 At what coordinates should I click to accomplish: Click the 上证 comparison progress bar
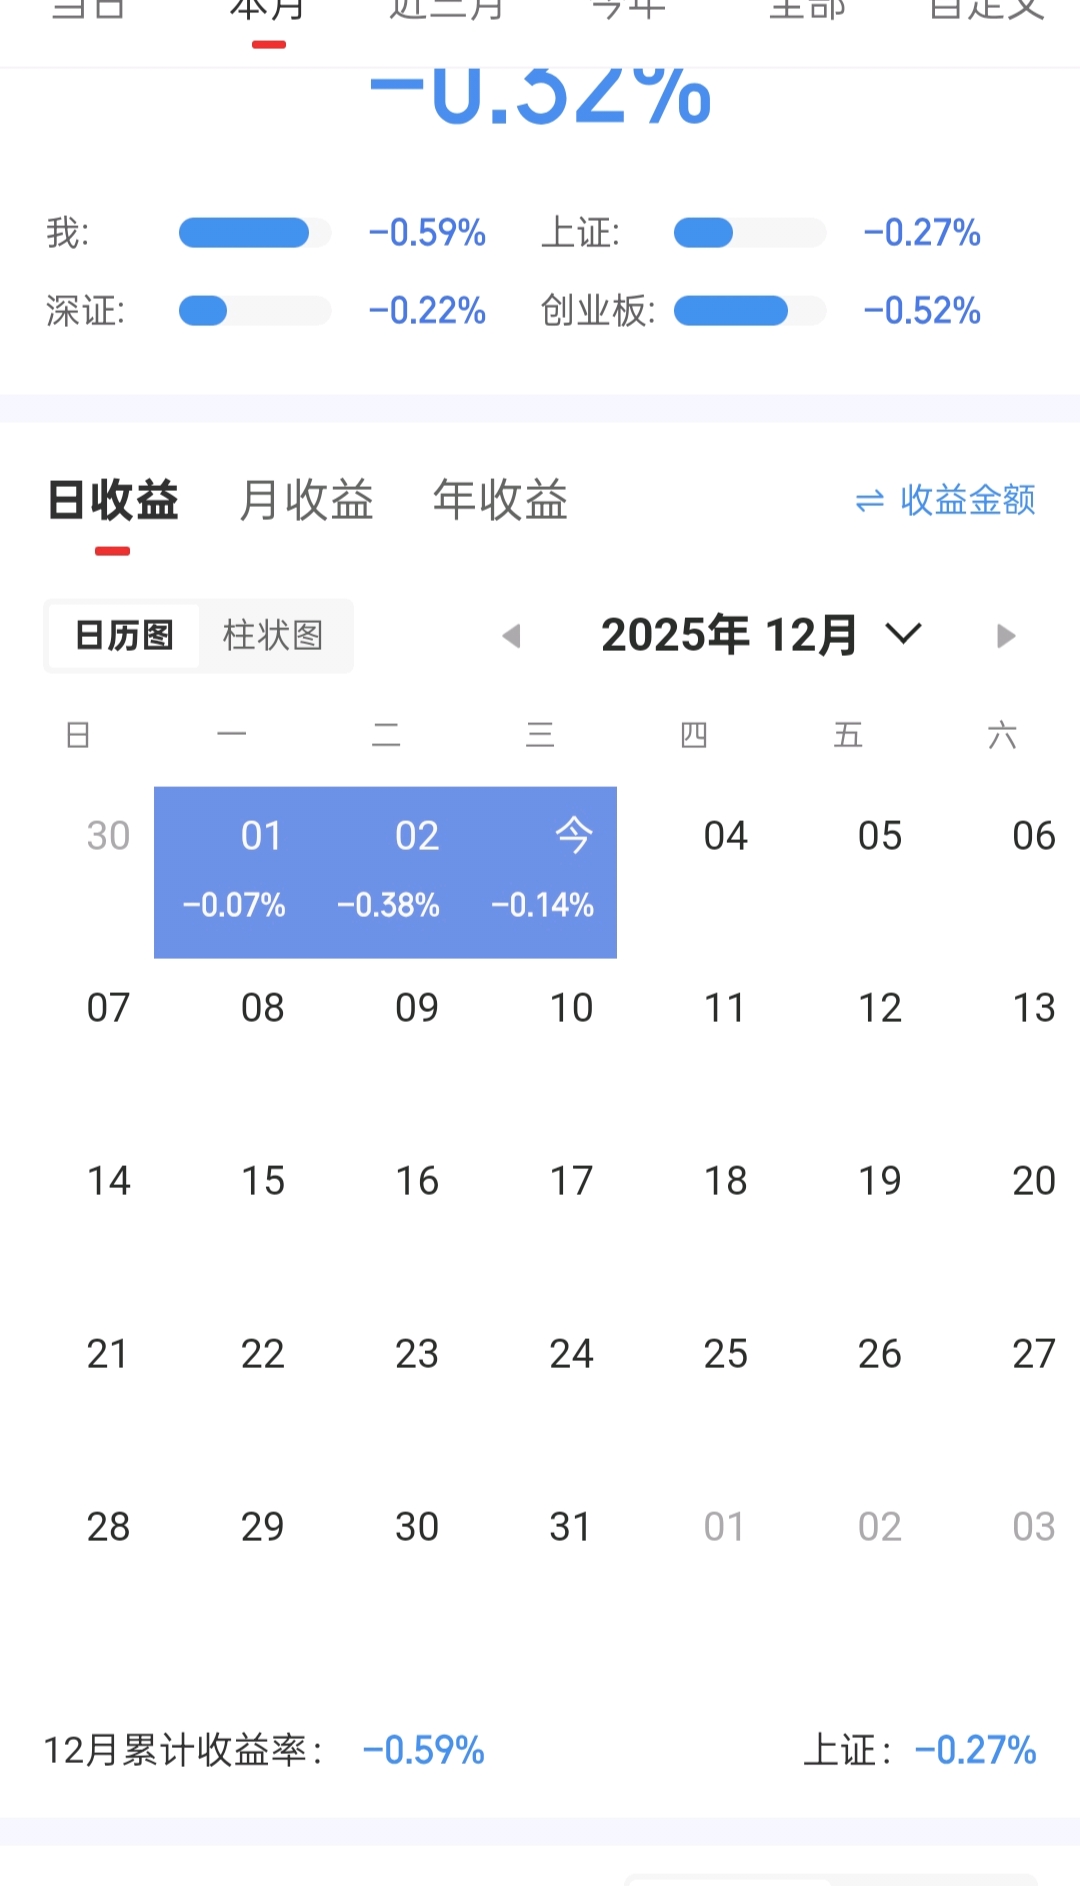[x=749, y=233]
